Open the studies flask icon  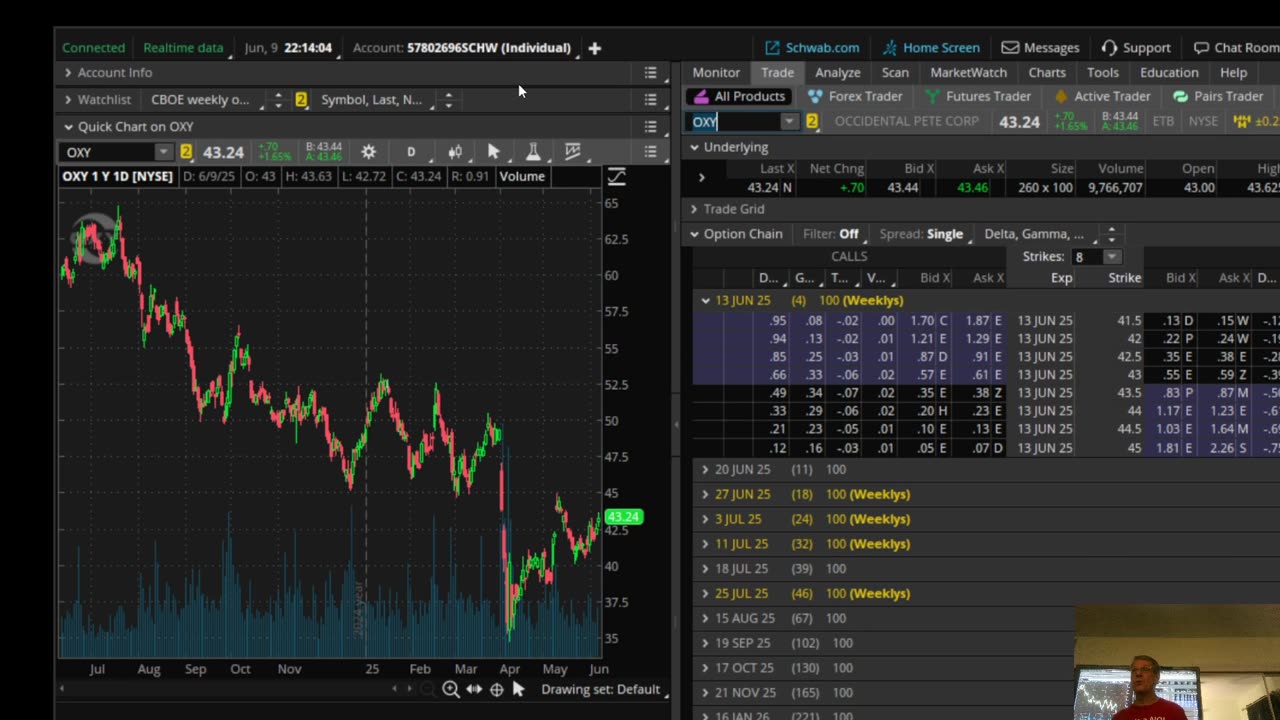[x=533, y=152]
